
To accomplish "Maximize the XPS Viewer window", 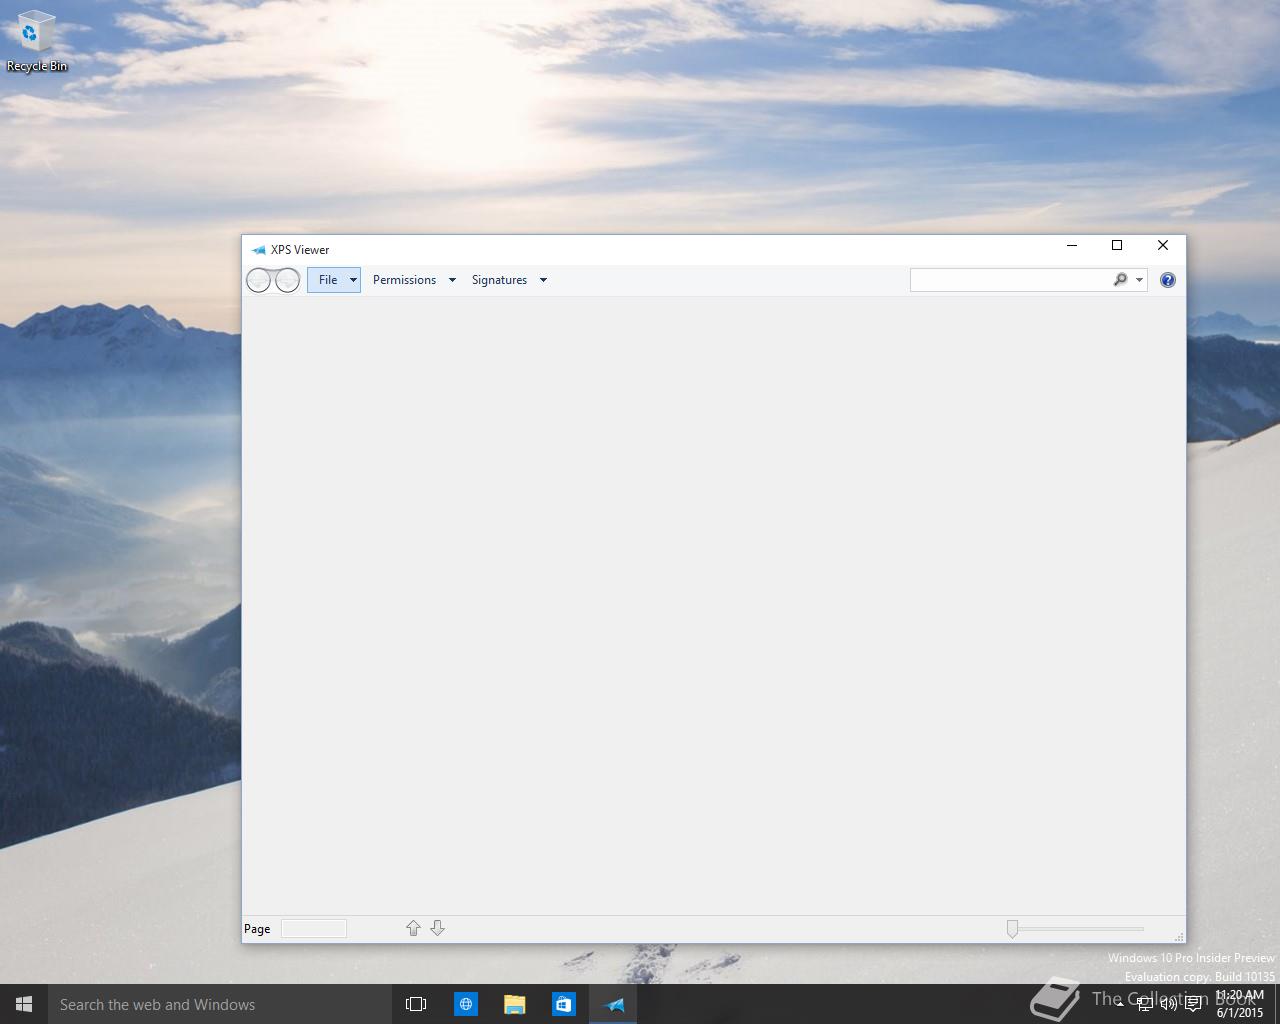I will coord(1117,246).
